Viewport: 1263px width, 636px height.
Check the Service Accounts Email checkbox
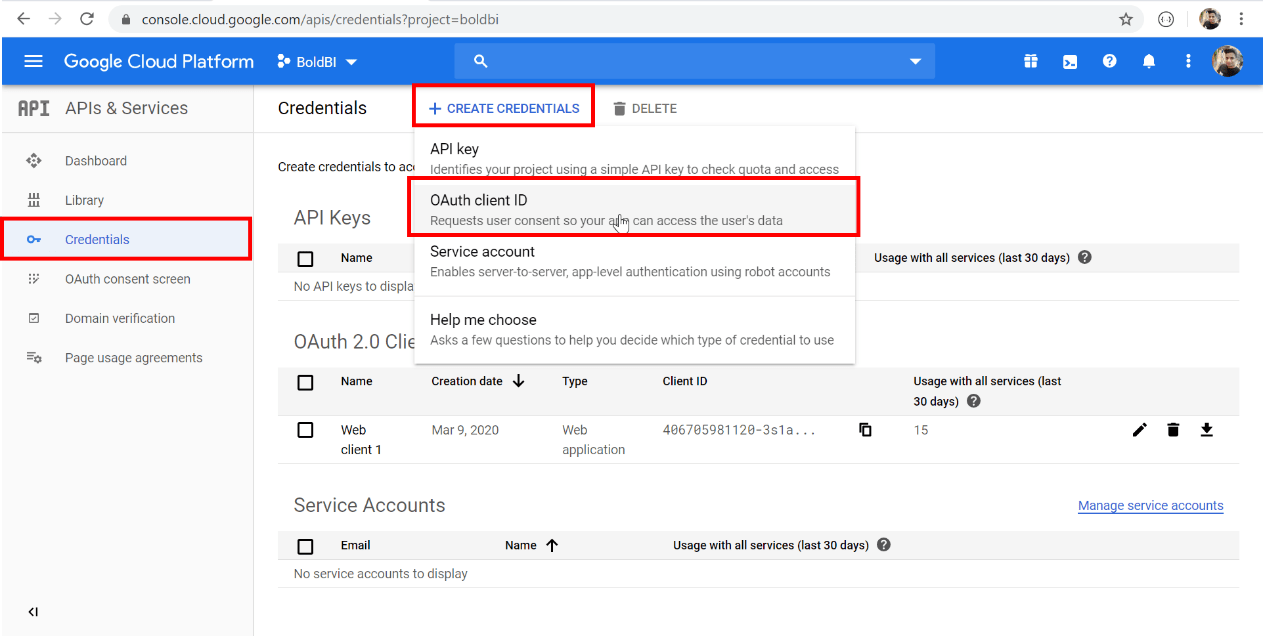pyautogui.click(x=305, y=545)
